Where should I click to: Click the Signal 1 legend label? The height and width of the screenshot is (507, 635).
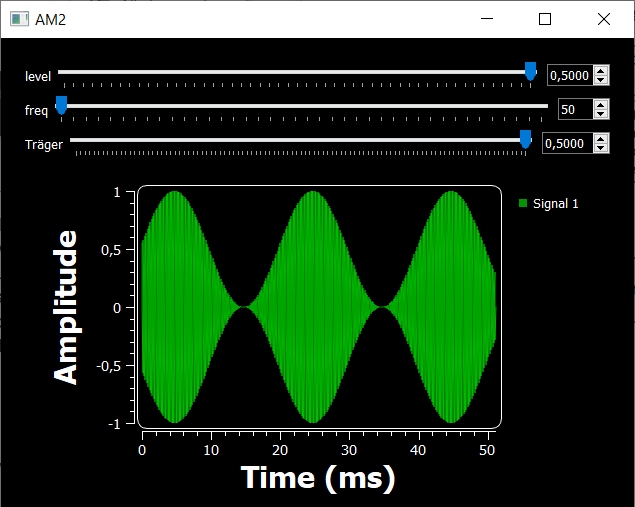tap(555, 204)
